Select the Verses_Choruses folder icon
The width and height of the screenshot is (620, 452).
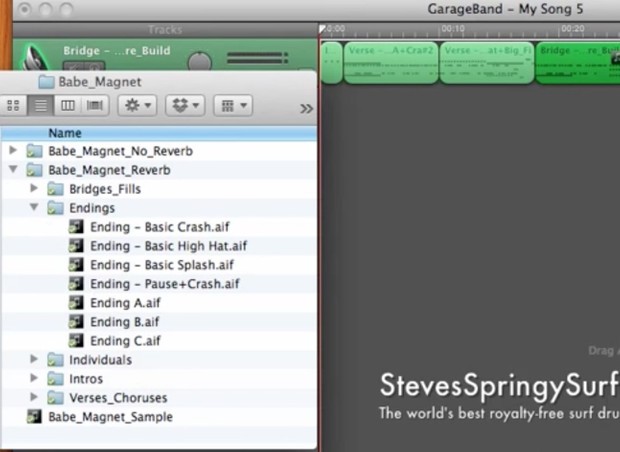tap(55, 398)
